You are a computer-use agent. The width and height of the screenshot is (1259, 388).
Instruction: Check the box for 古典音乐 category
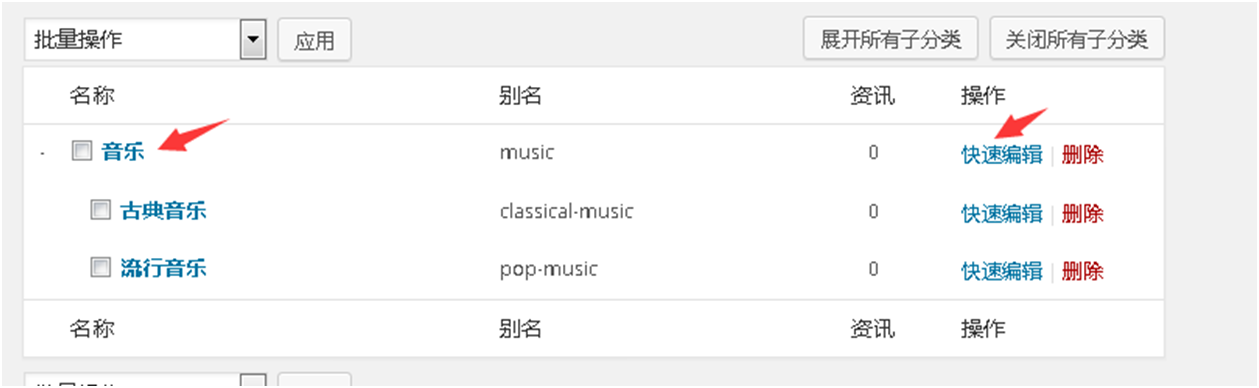100,211
